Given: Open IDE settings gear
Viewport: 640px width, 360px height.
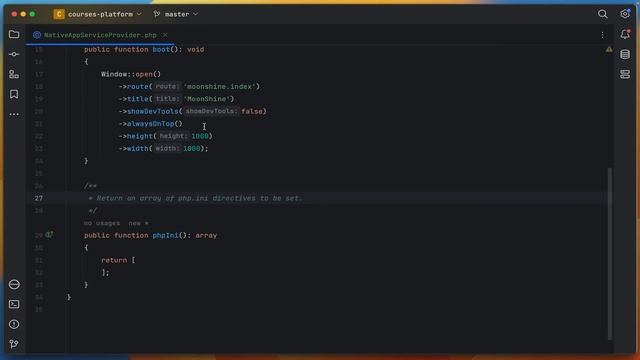Looking at the screenshot, I should coord(625,14).
